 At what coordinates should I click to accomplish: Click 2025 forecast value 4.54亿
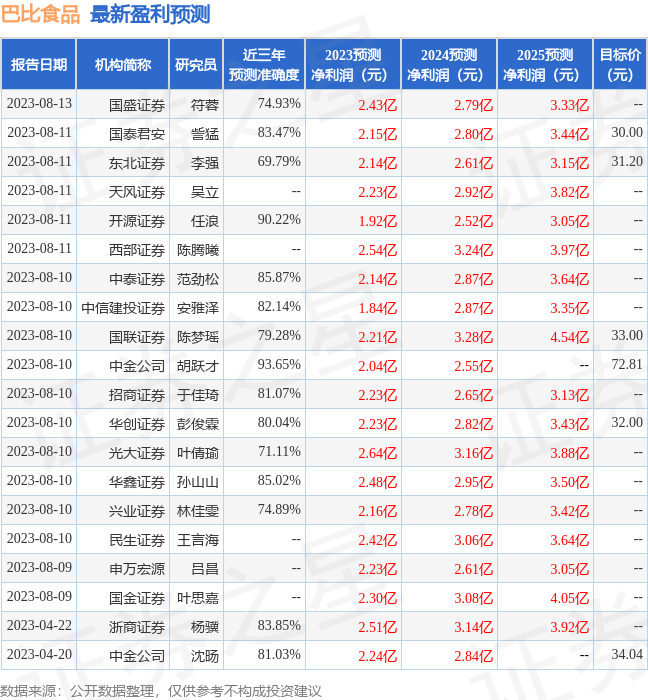pos(569,338)
